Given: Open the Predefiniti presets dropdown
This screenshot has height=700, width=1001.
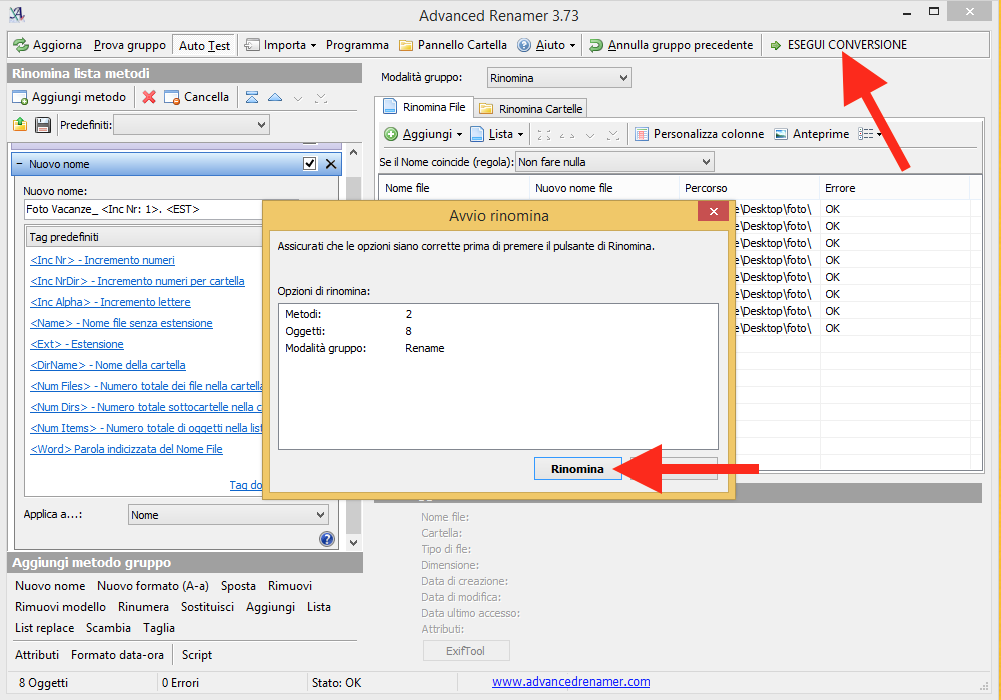Looking at the screenshot, I should 191,124.
